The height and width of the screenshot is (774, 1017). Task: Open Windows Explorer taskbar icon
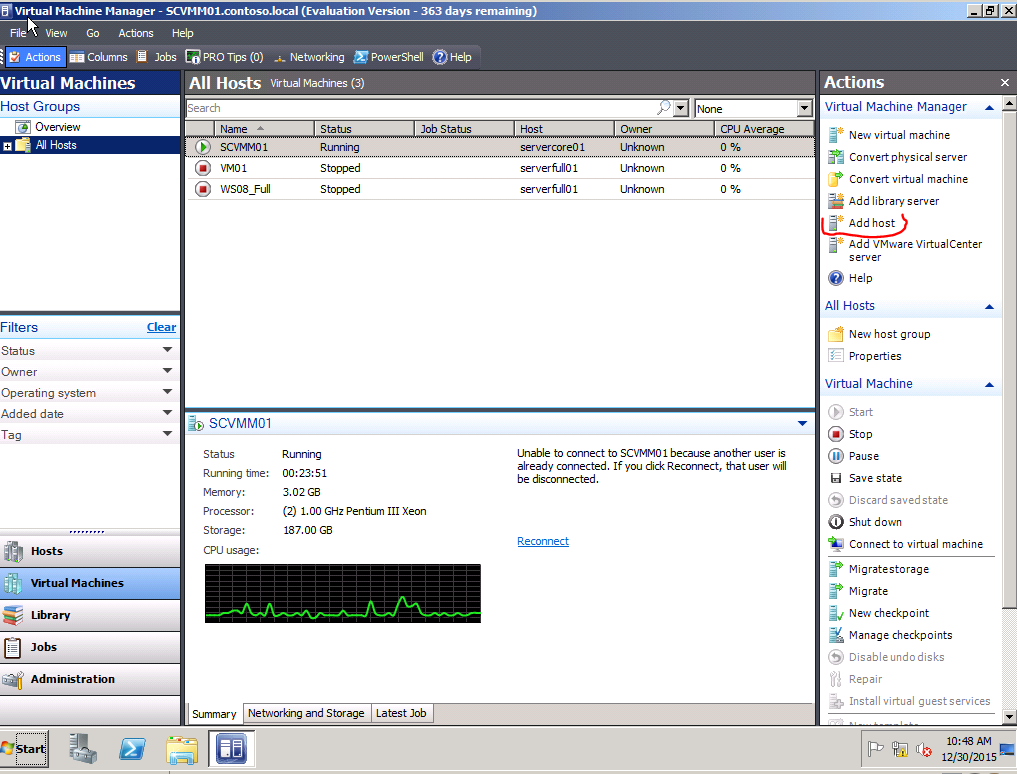click(x=182, y=749)
